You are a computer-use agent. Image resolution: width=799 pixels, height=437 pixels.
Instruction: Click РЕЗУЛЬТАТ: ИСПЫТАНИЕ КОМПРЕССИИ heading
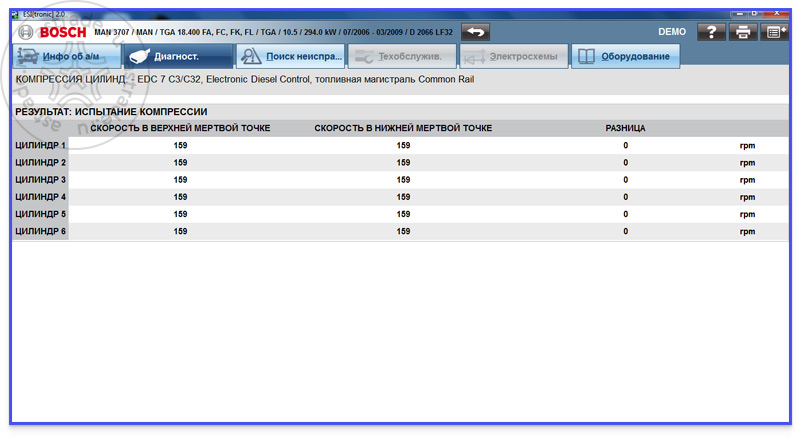[x=111, y=112]
